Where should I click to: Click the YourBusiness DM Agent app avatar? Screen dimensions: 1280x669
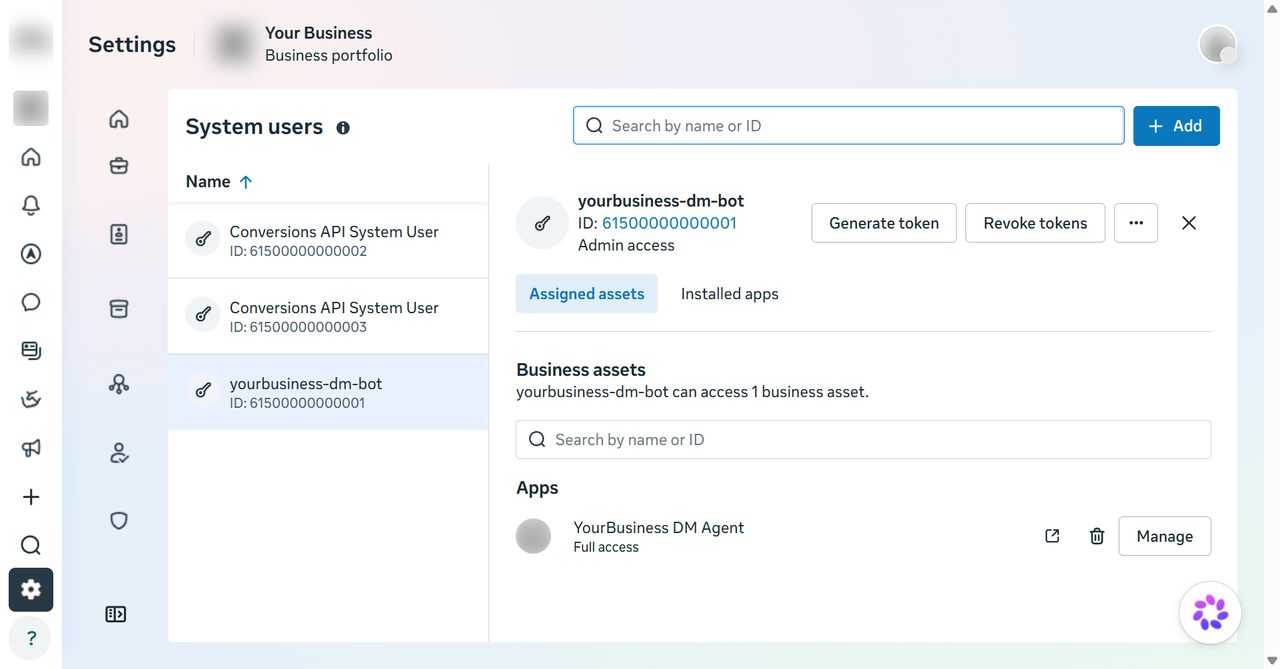[534, 536]
